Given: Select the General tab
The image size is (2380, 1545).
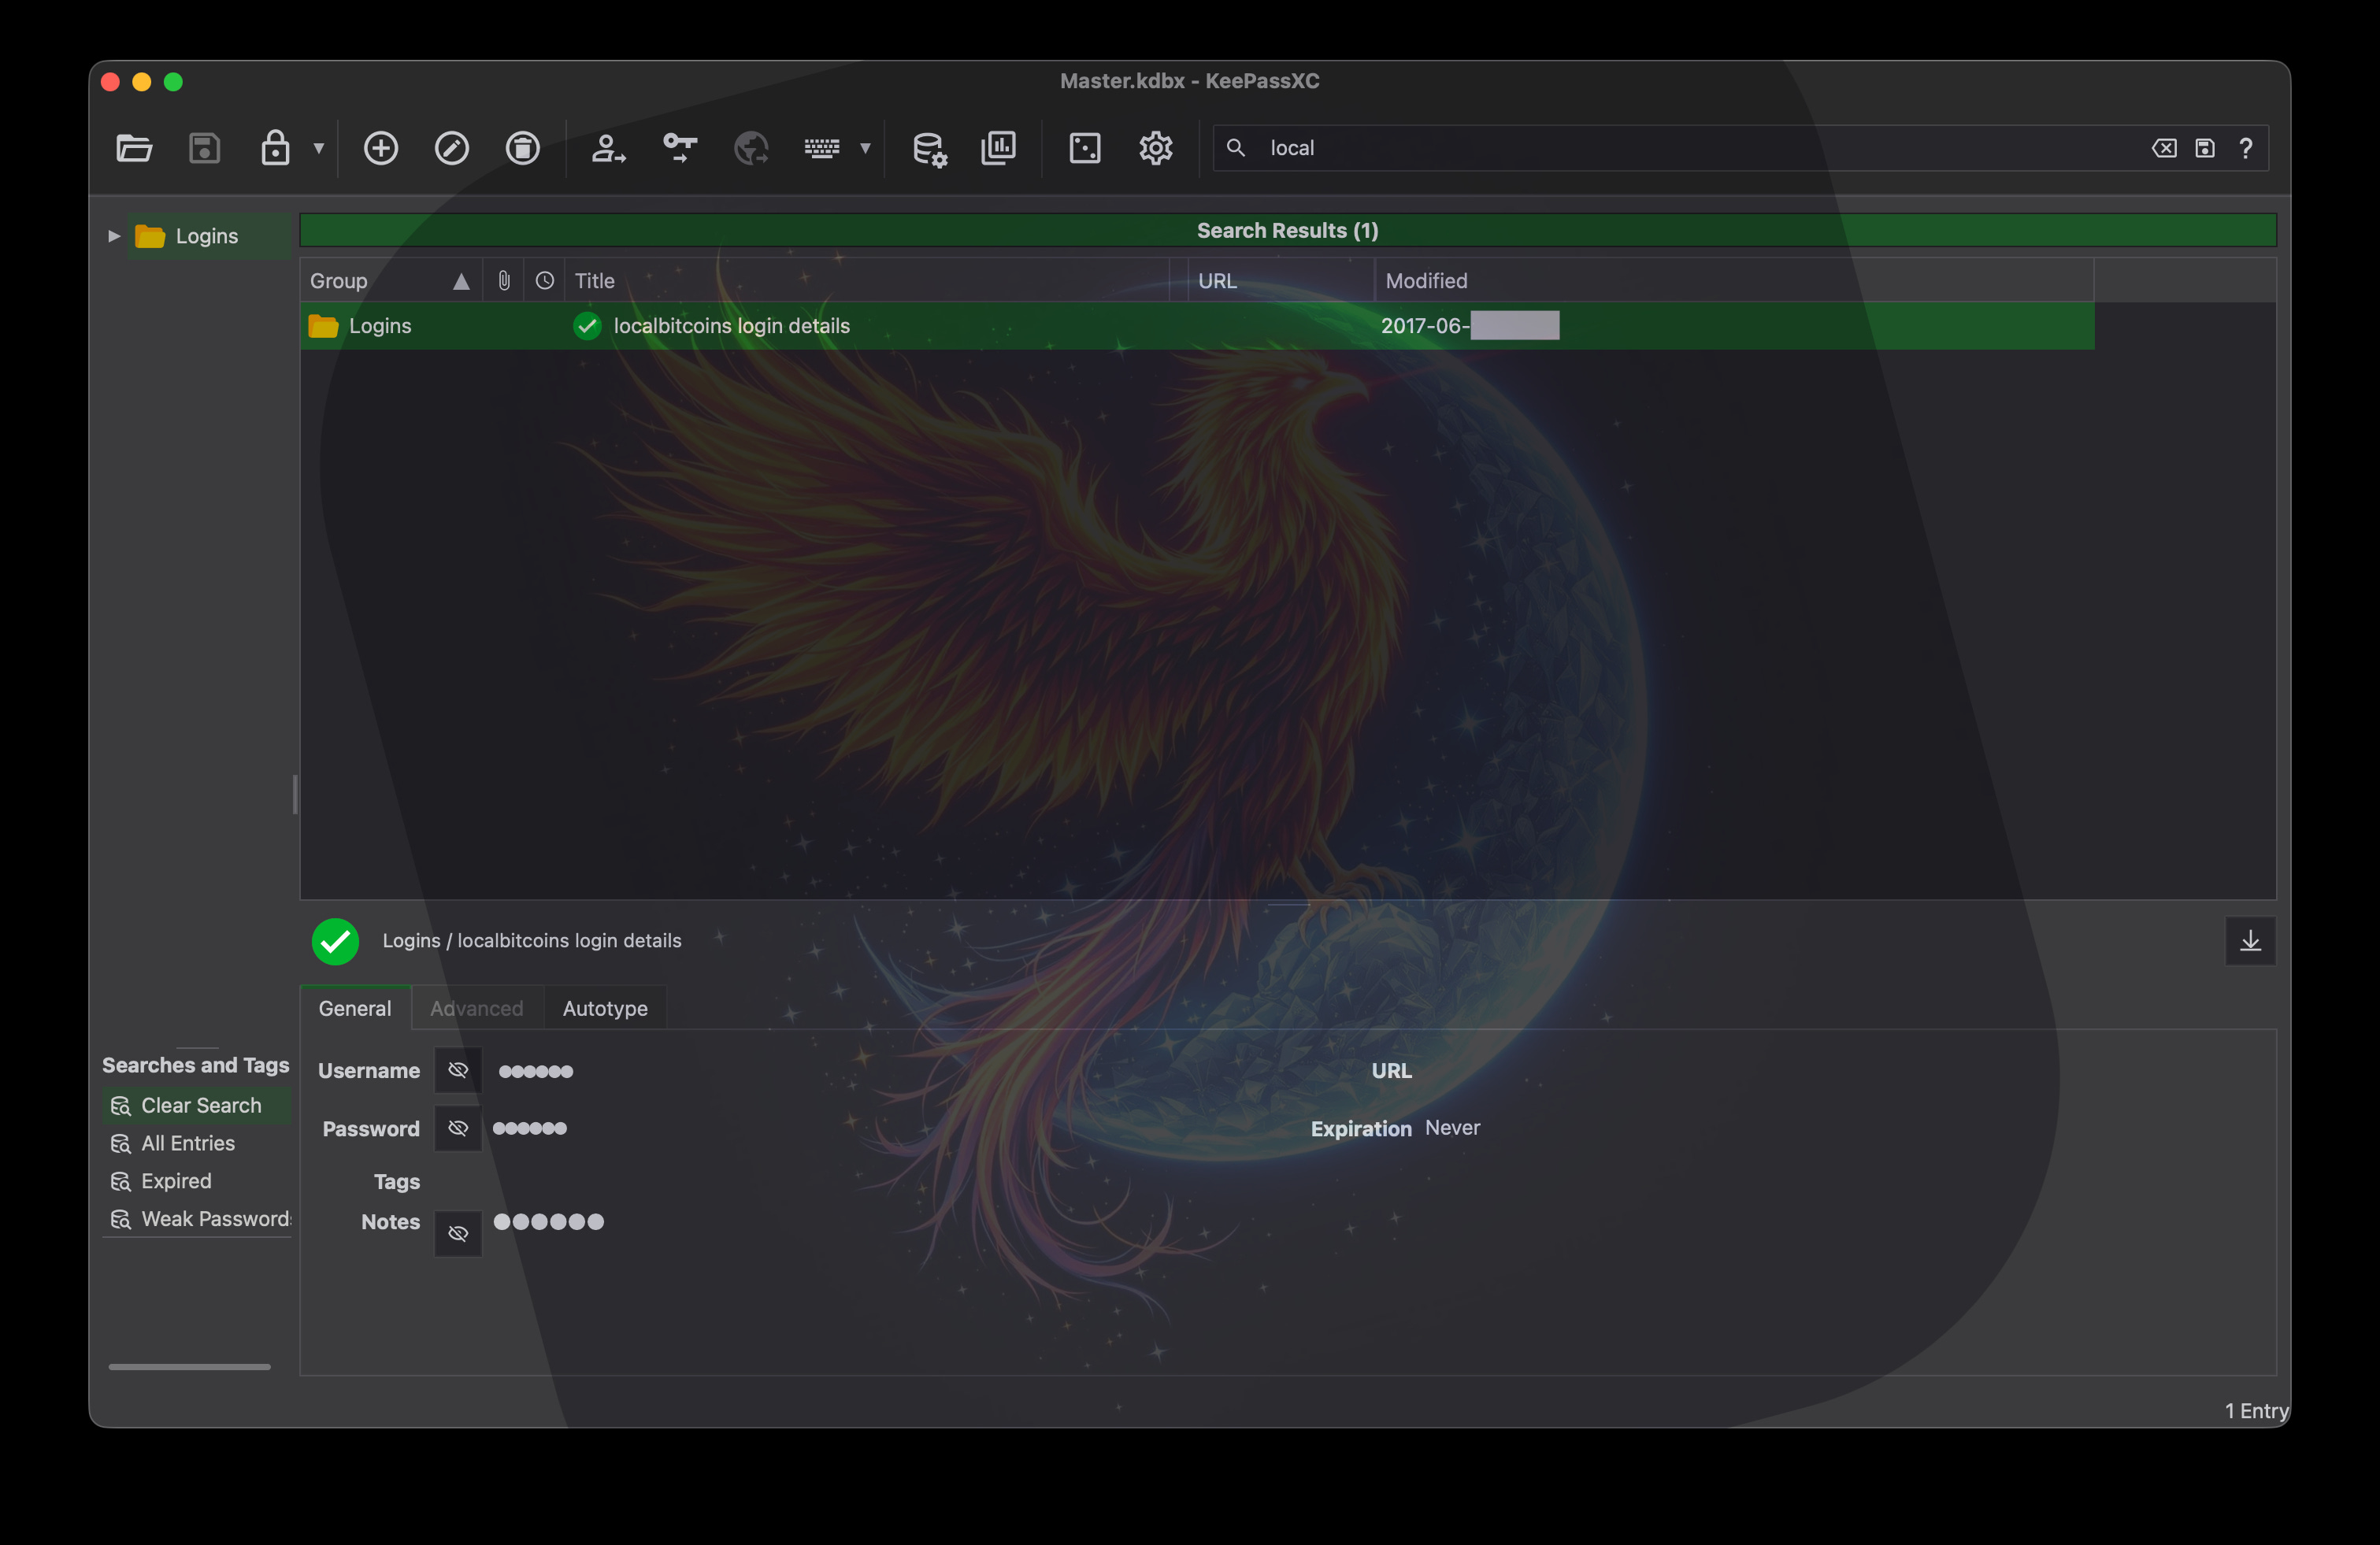Looking at the screenshot, I should [x=355, y=1008].
